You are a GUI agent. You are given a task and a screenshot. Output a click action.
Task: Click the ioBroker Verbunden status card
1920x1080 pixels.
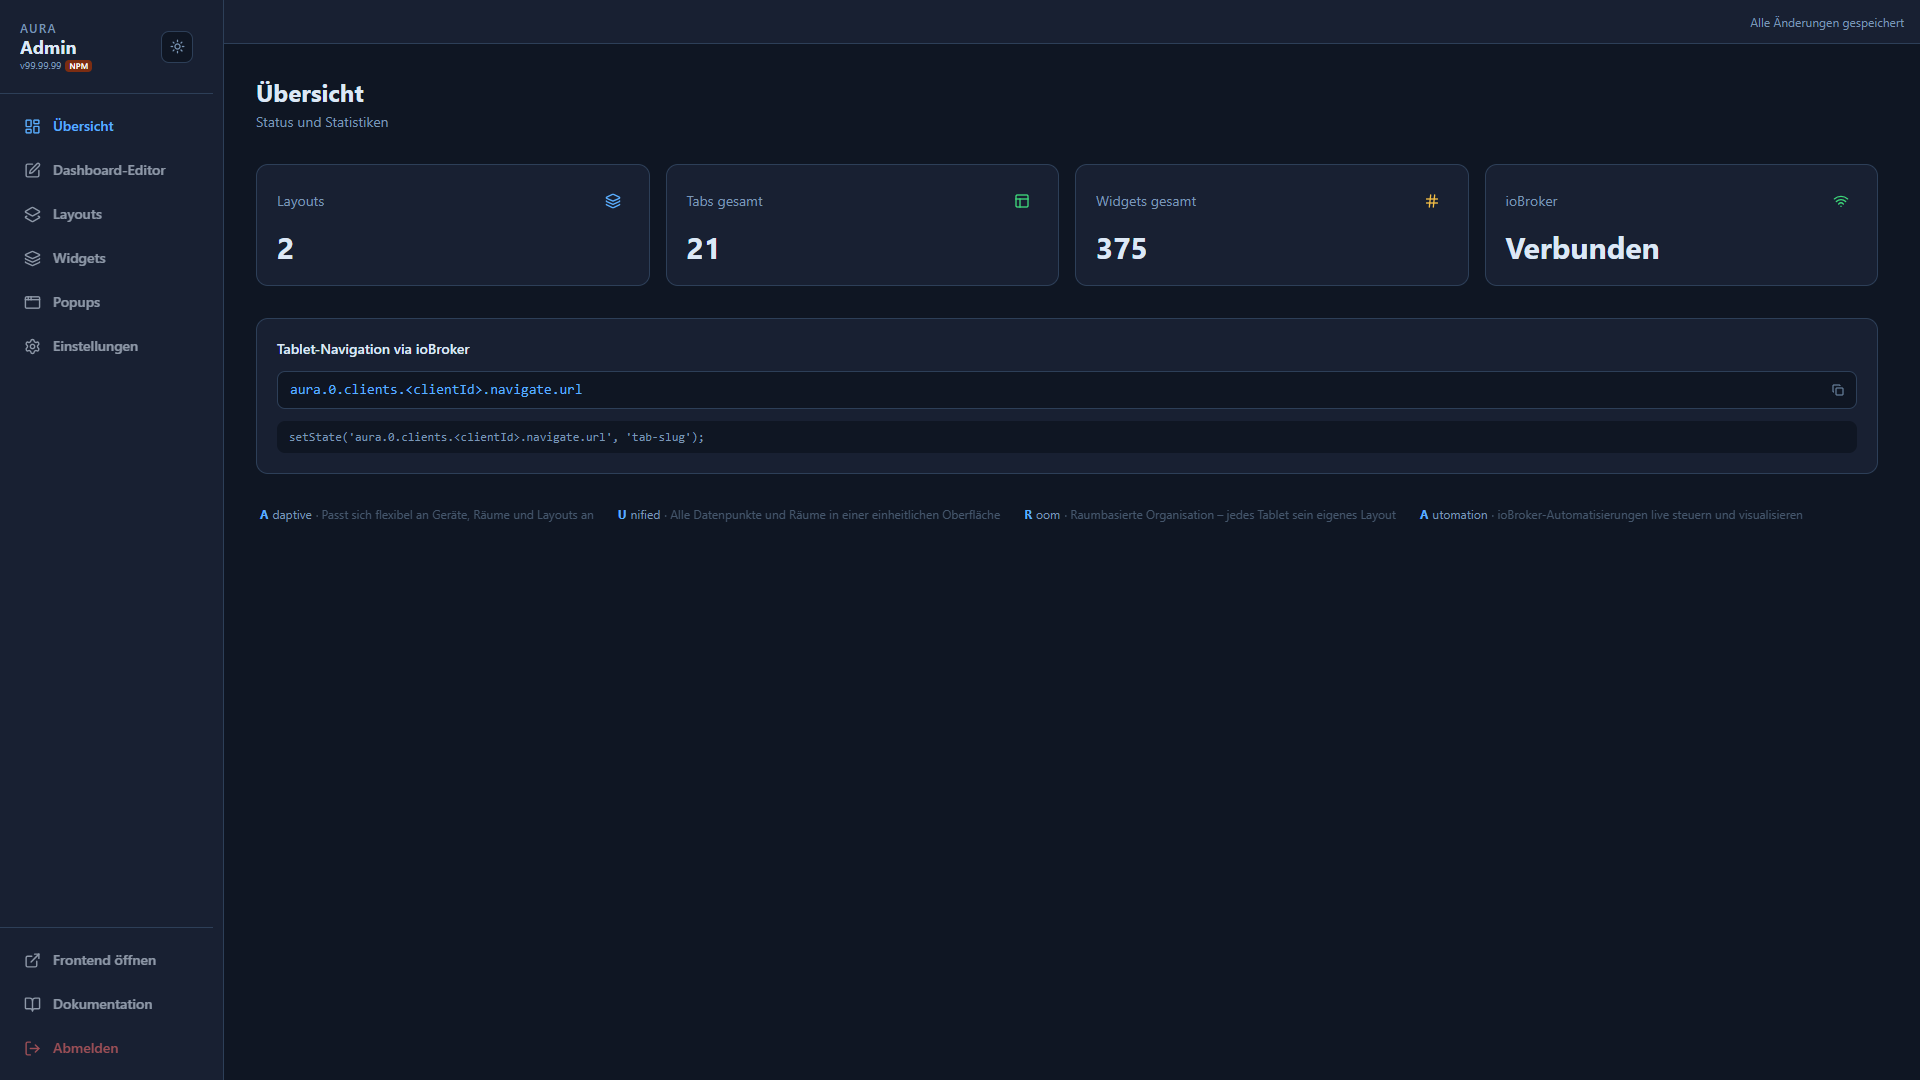click(x=1681, y=225)
